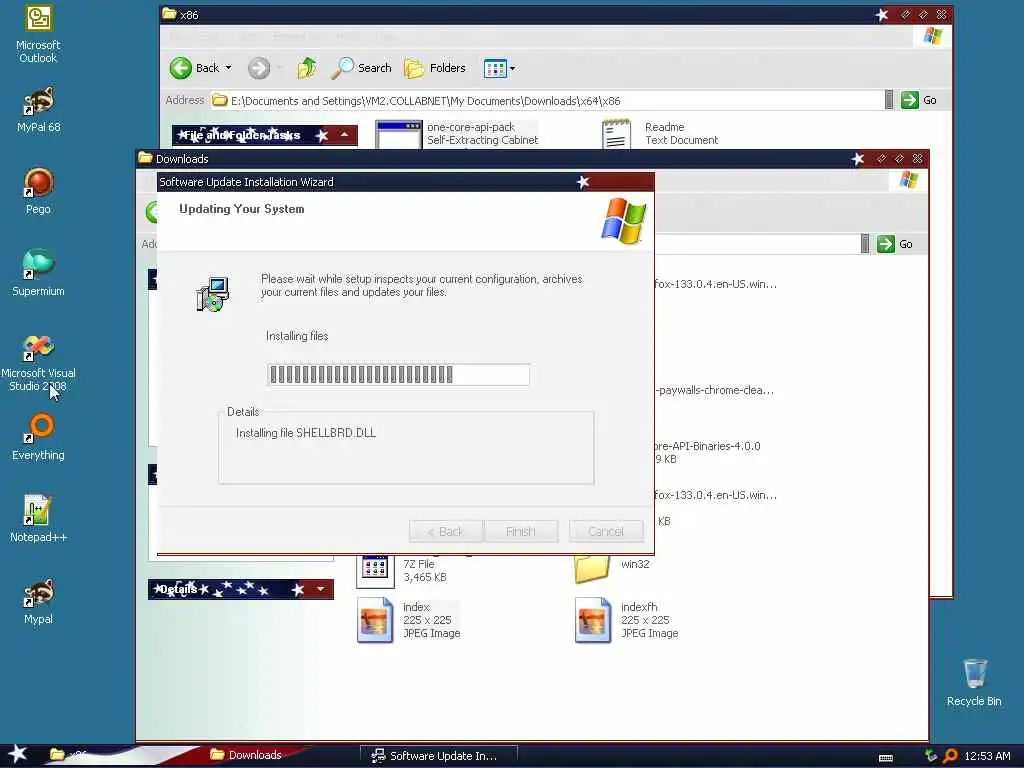
Task: Click the Finish button in wizard
Action: (520, 532)
